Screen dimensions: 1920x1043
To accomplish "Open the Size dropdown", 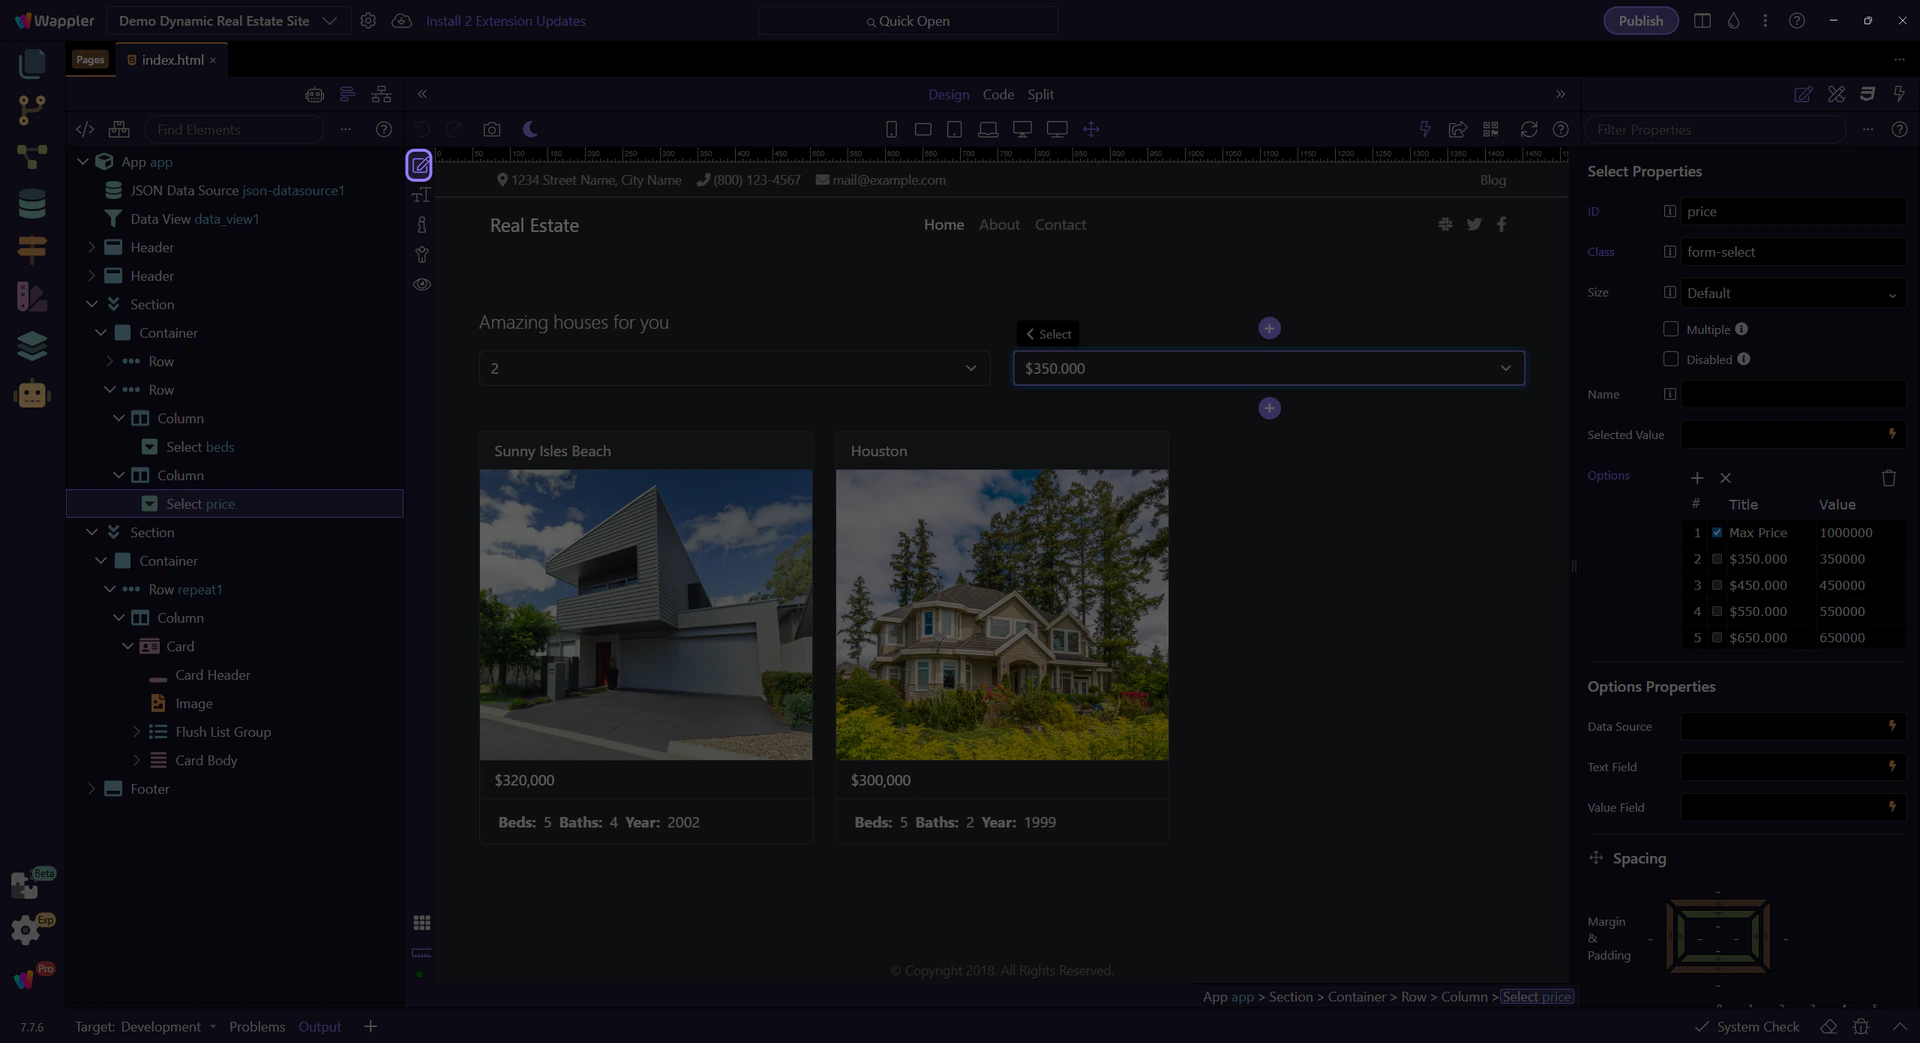I will point(1791,293).
